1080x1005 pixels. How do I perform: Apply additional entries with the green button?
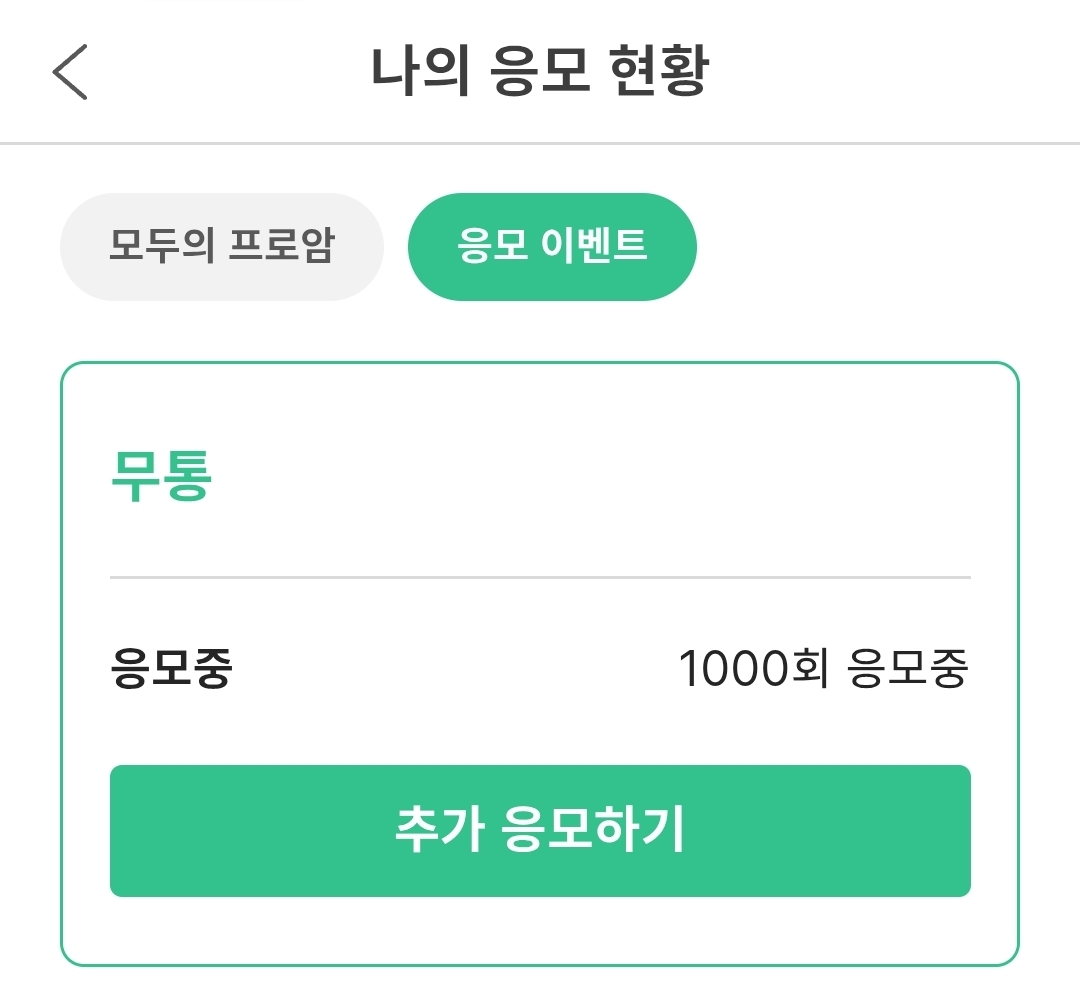point(540,831)
